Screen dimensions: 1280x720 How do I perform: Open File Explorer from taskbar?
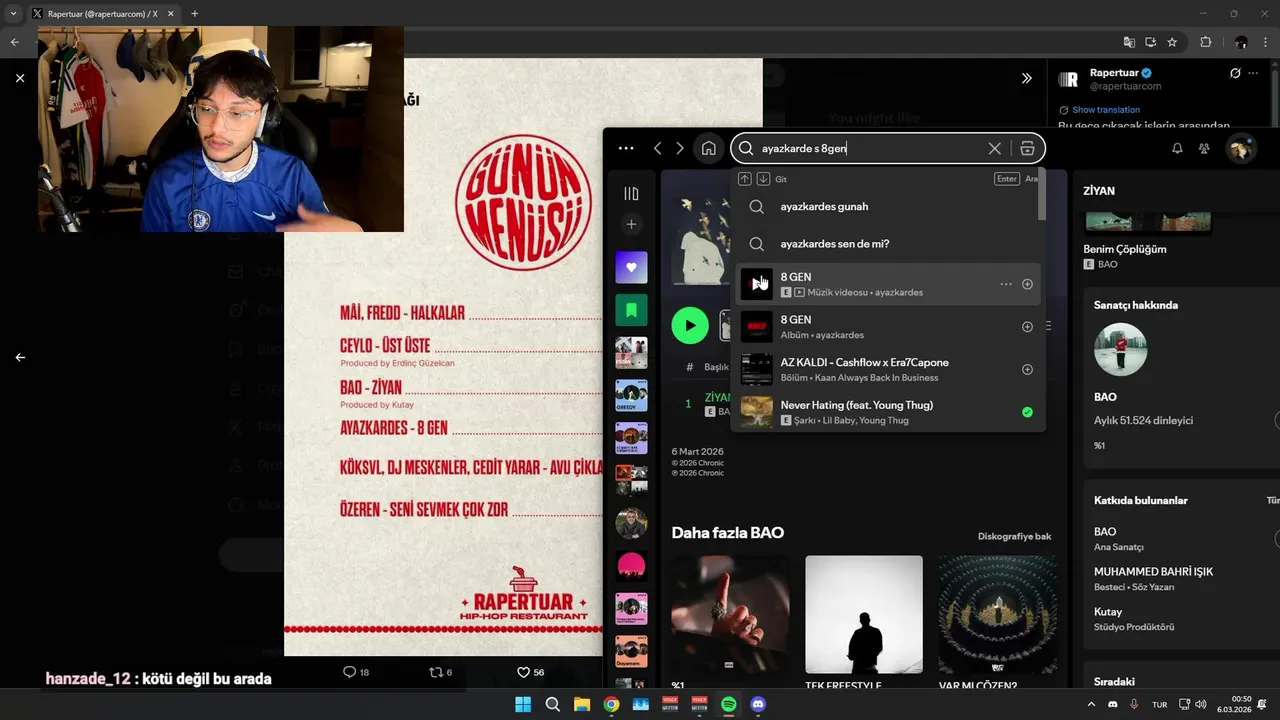[x=582, y=704]
